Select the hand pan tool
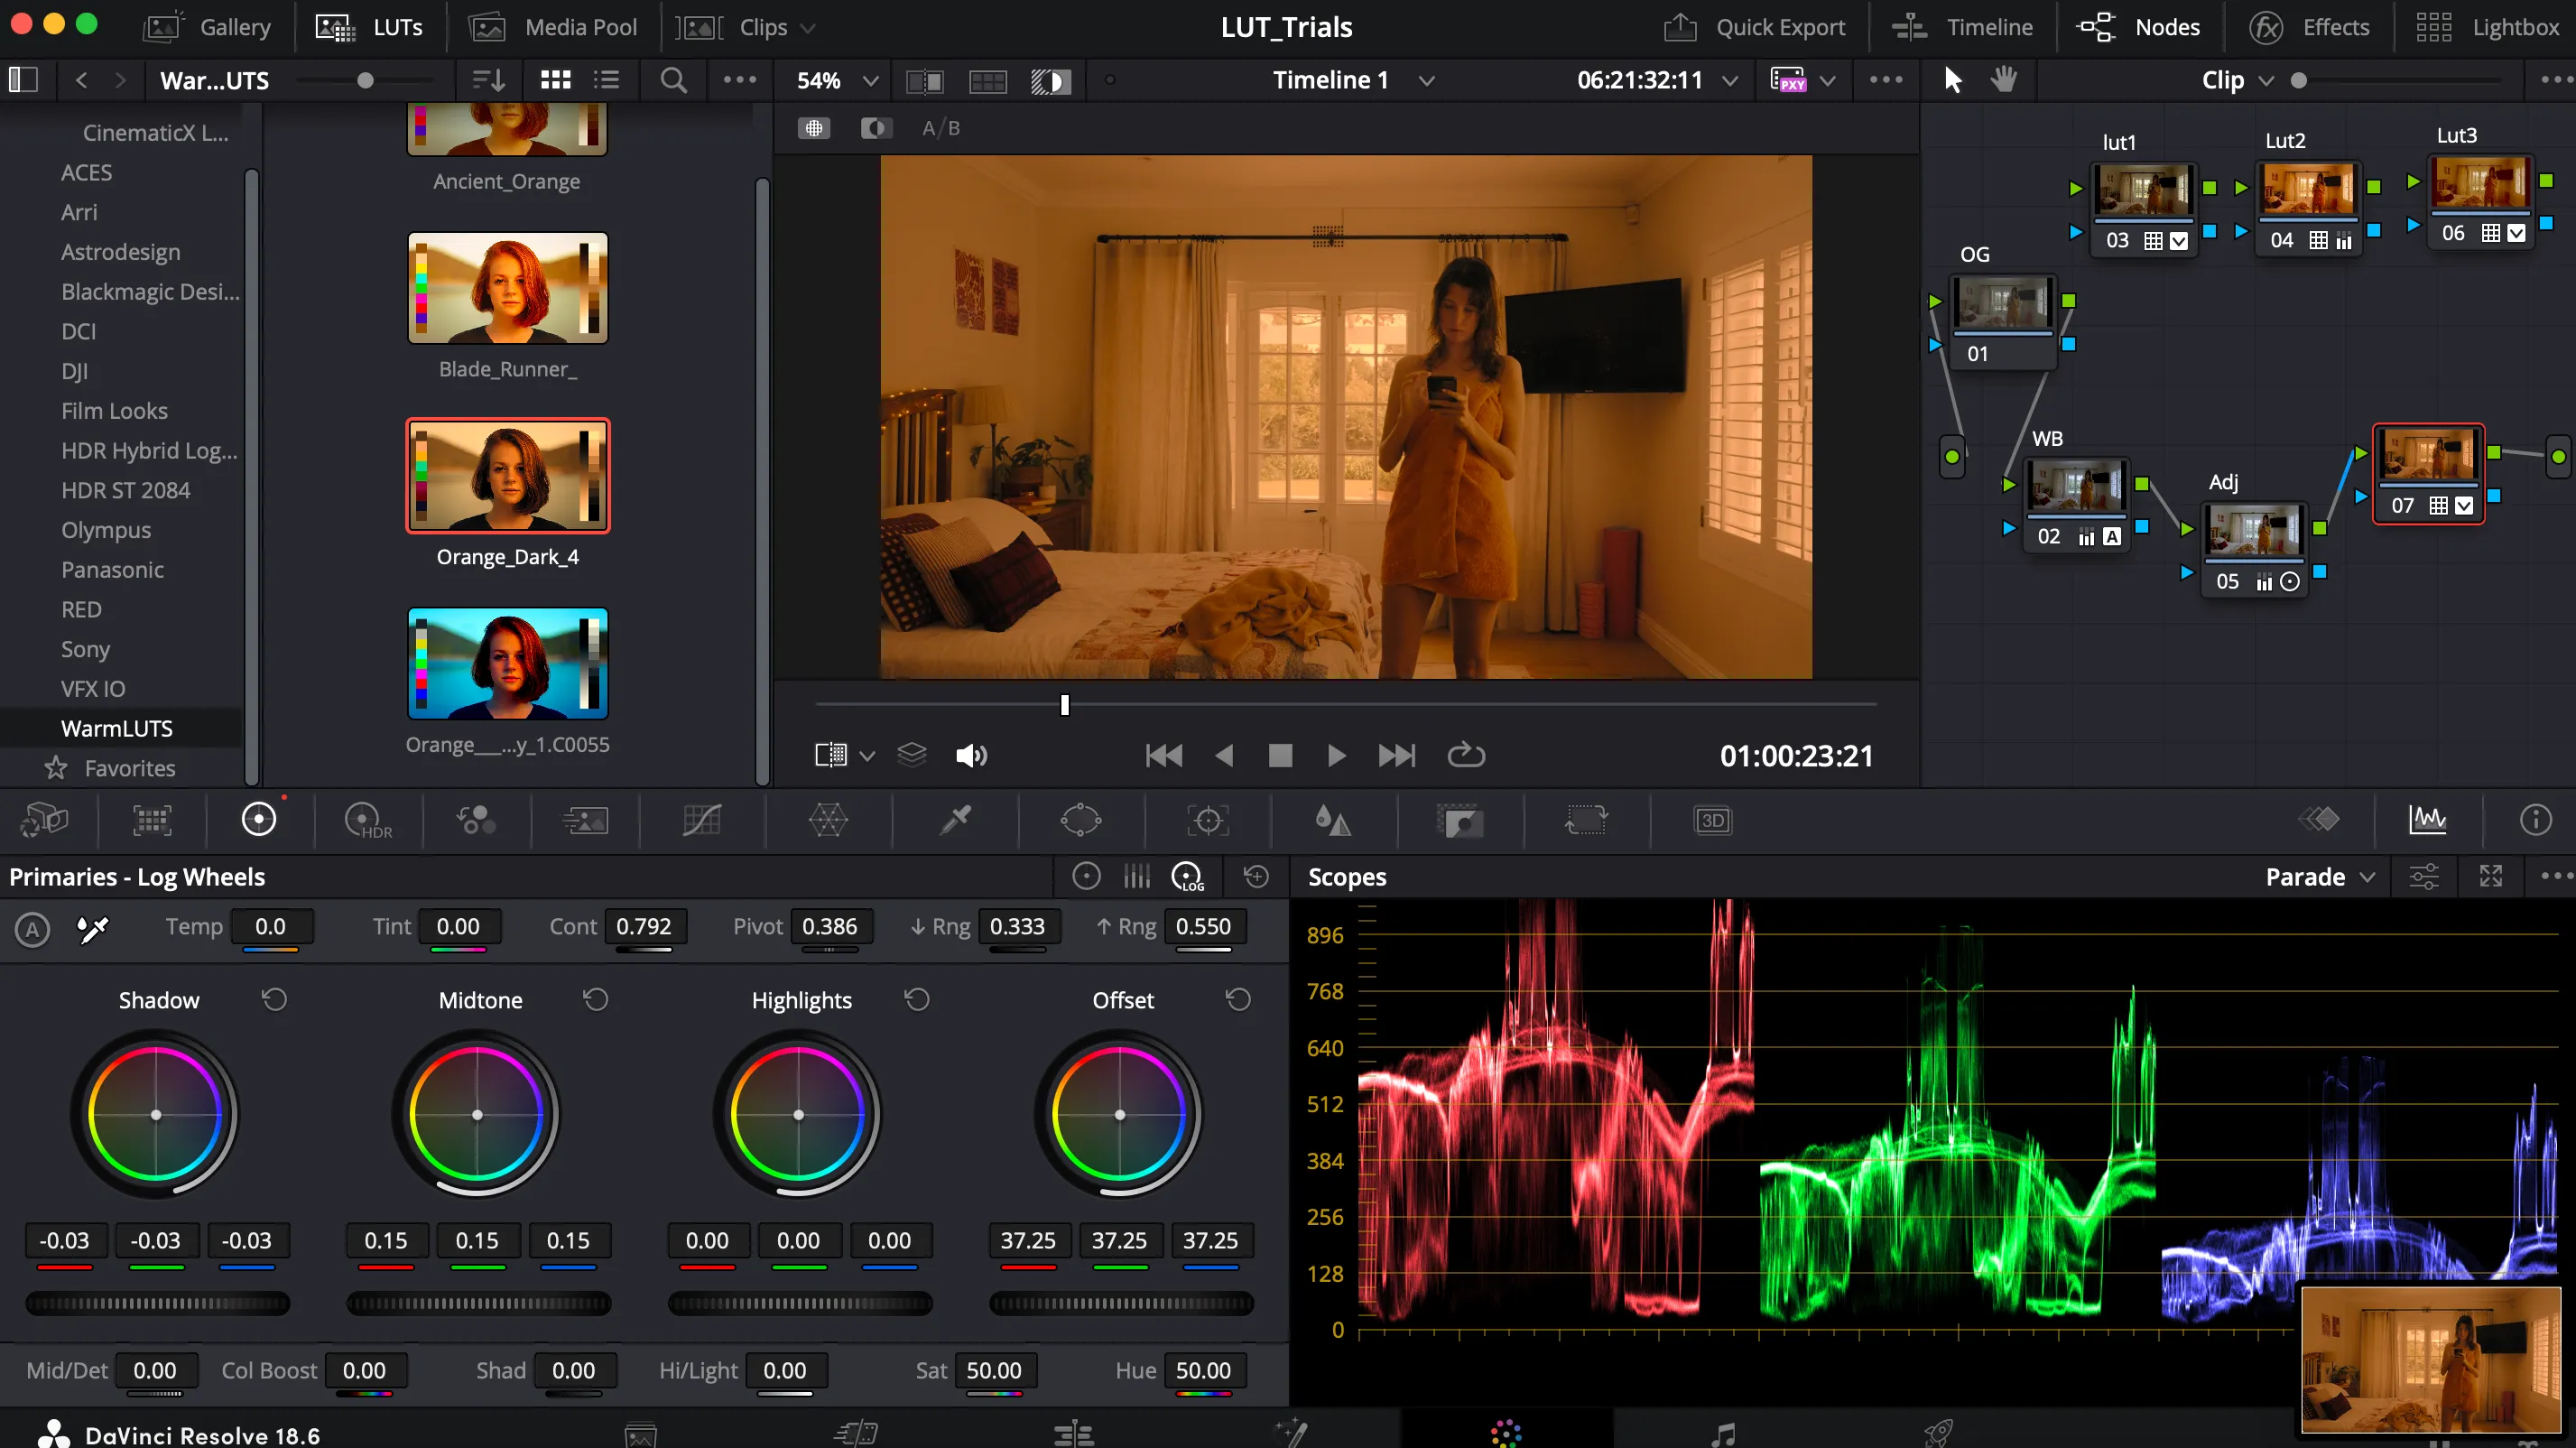 (2004, 80)
